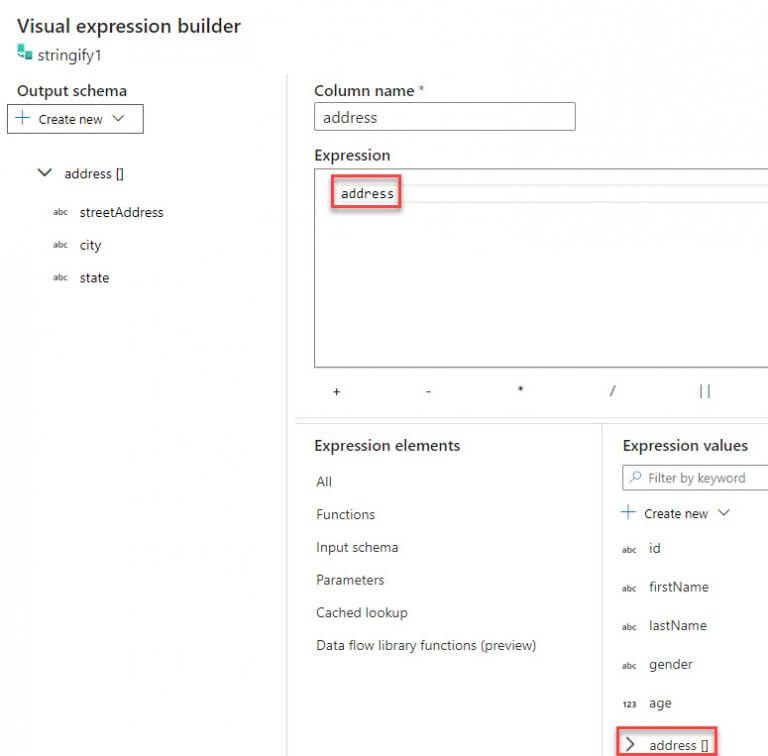Click the search icon in keyword filter
Image resolution: width=768 pixels, height=756 pixels.
(635, 478)
